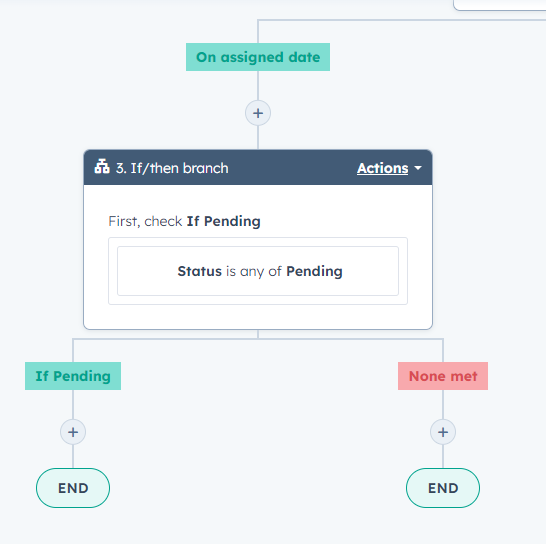Screen dimensions: 546x544
Task: Select the On assigned date branch label
Action: 258,57
